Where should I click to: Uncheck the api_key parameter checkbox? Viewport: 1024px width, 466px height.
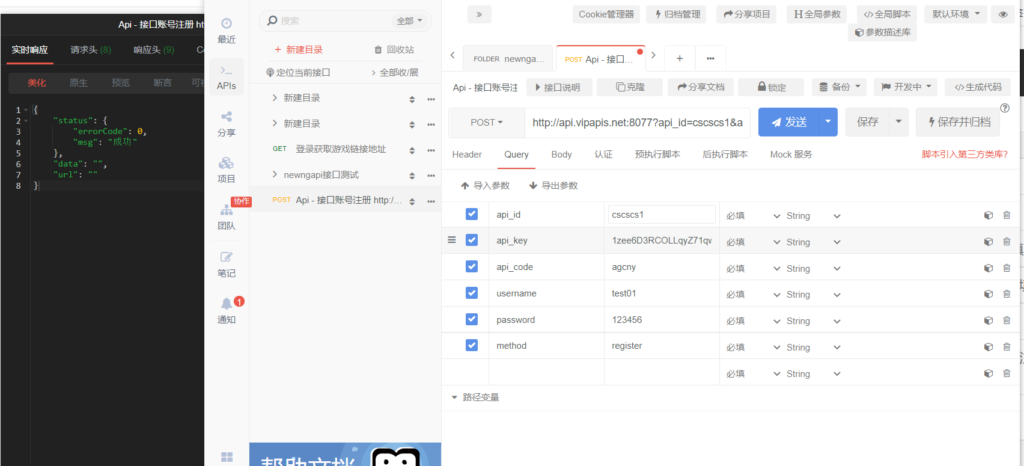pos(472,240)
